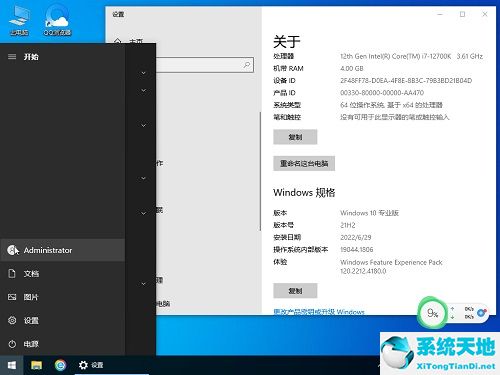Click the power icon next to 电源
The width and height of the screenshot is (500, 375).
(12, 344)
